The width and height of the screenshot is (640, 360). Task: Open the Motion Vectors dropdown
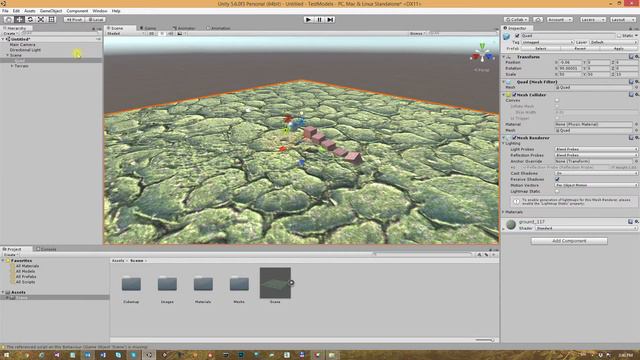tap(596, 185)
